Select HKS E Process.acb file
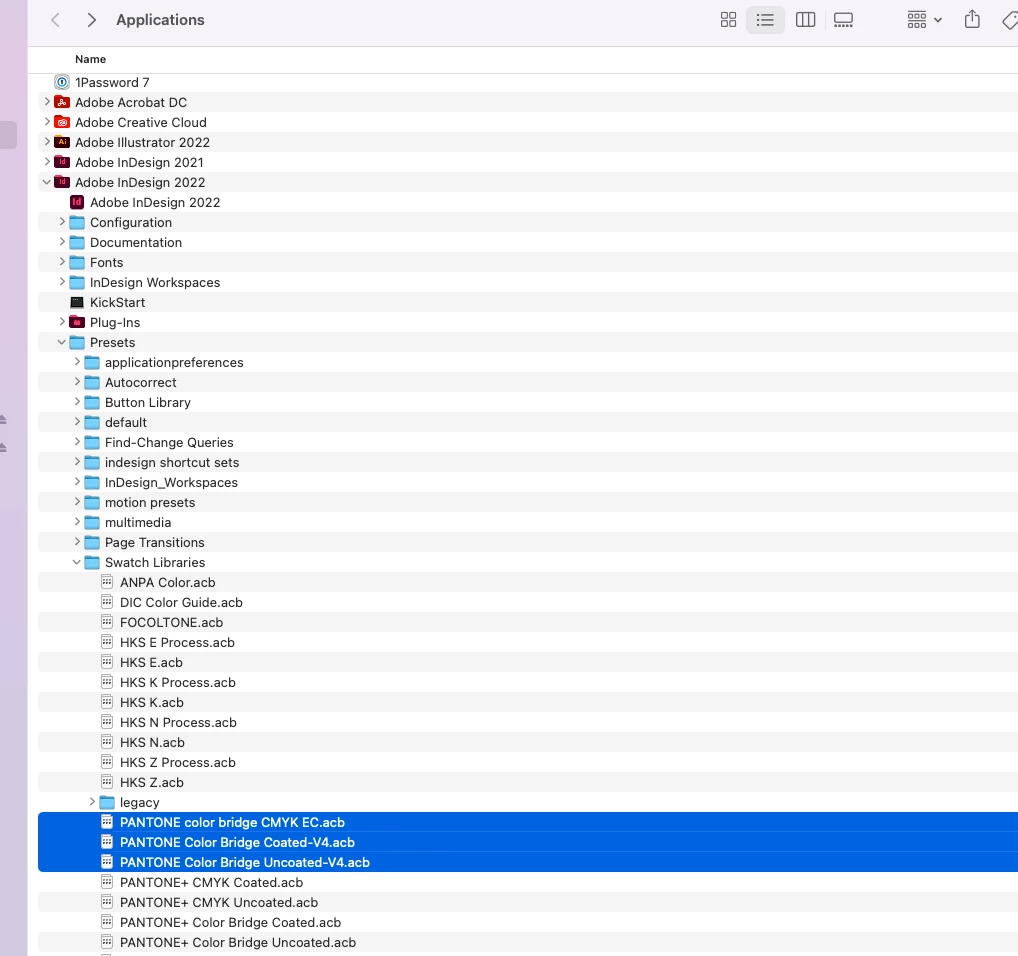 [x=528, y=643]
